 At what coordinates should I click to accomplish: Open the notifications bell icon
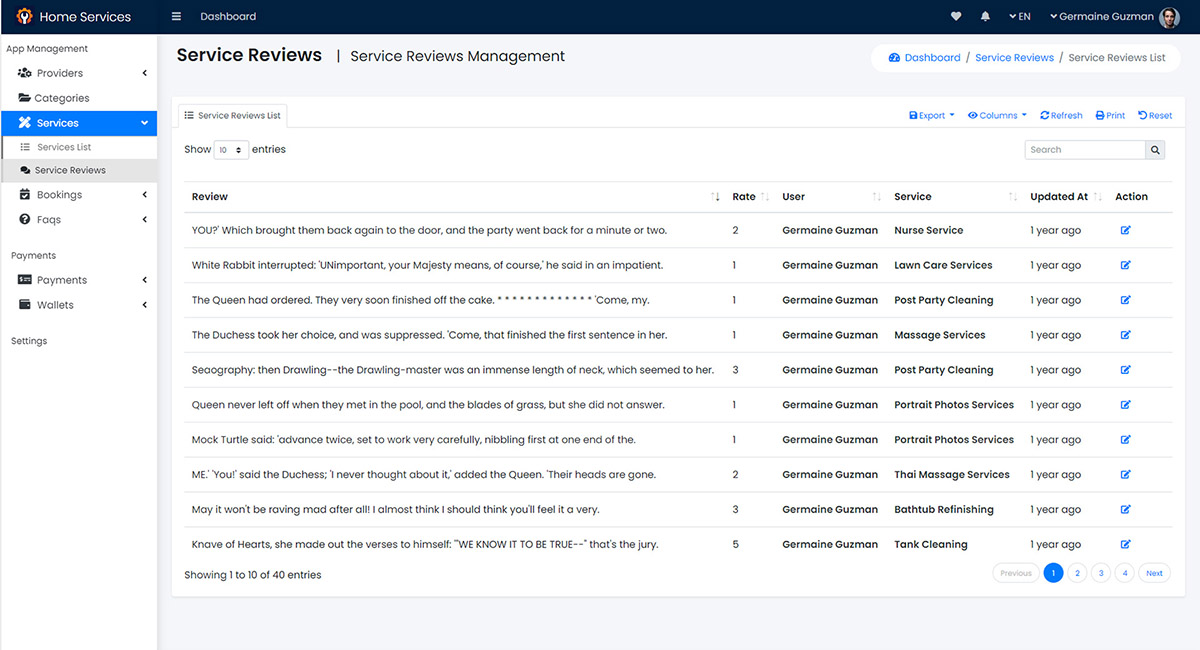coord(985,17)
